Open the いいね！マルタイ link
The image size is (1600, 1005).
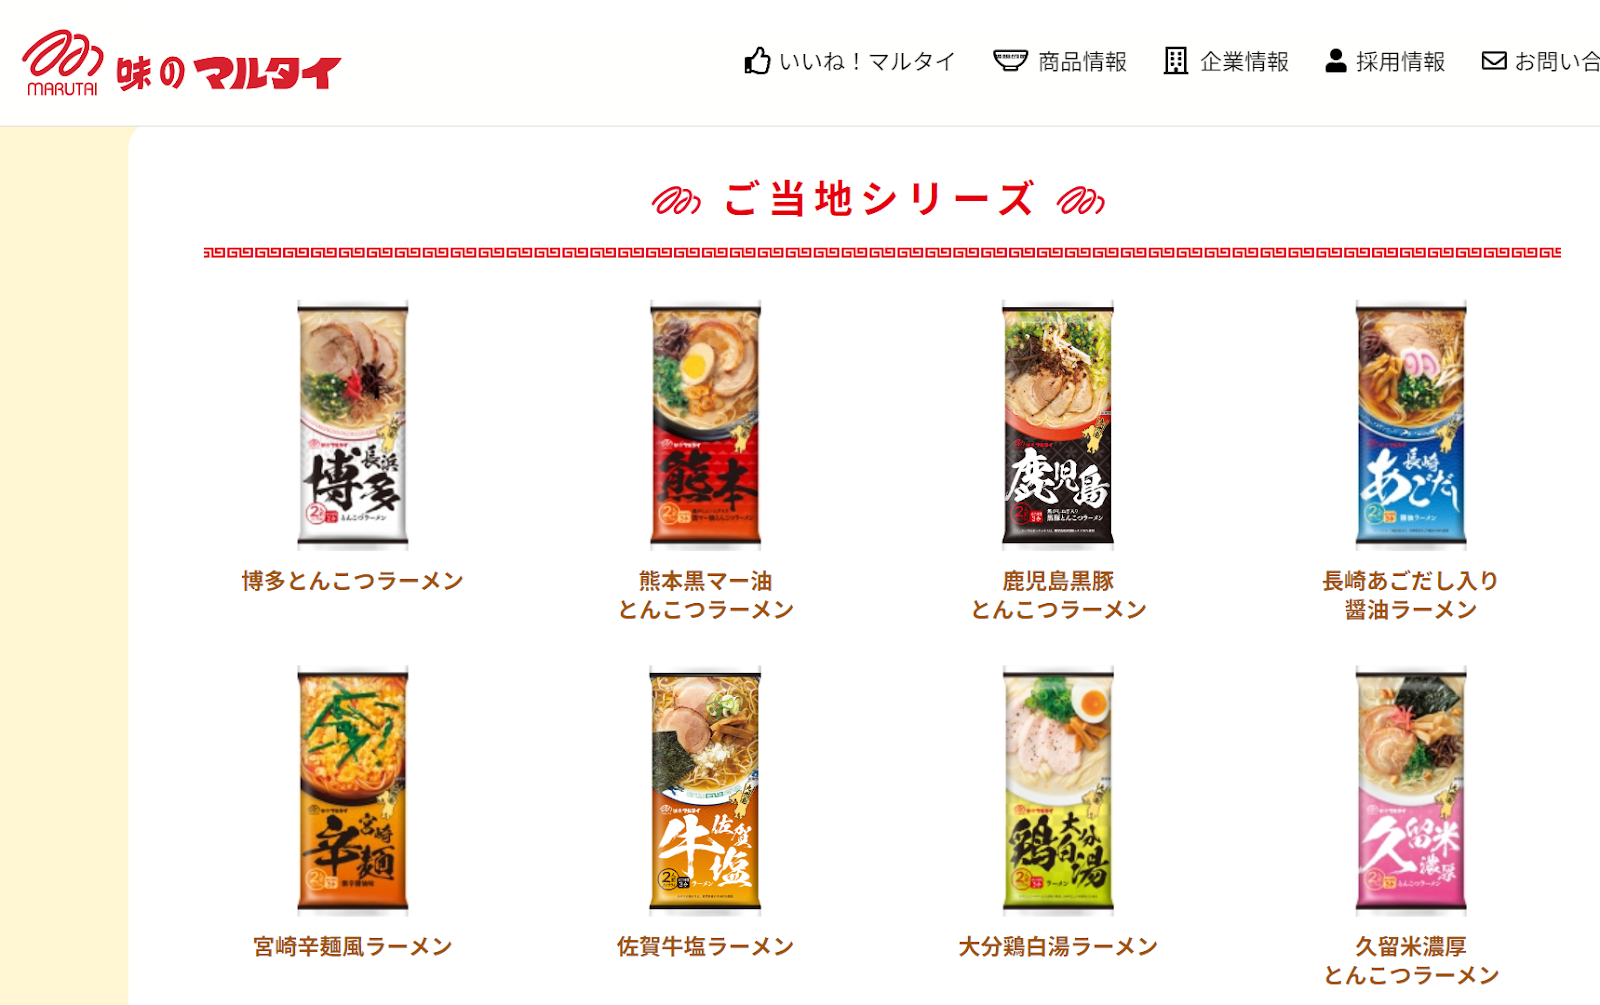click(867, 62)
